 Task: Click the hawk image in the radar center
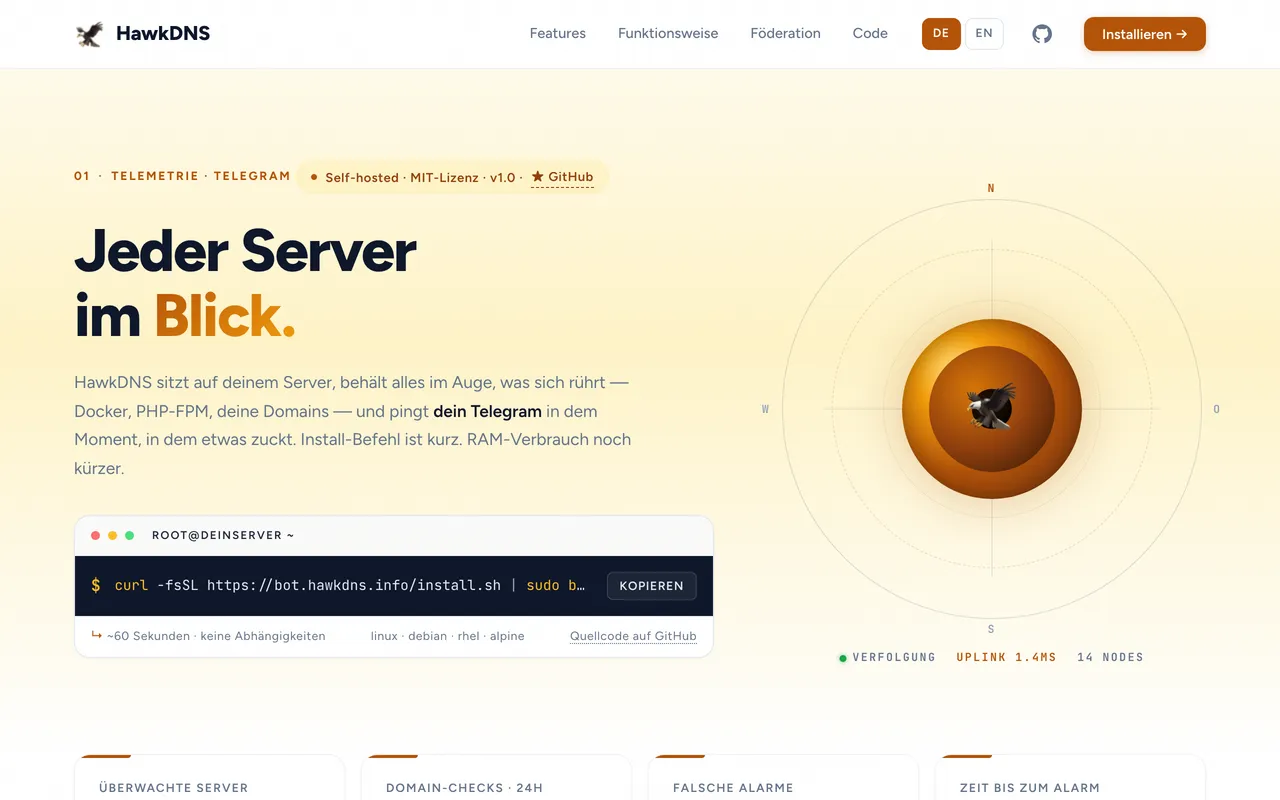991,406
